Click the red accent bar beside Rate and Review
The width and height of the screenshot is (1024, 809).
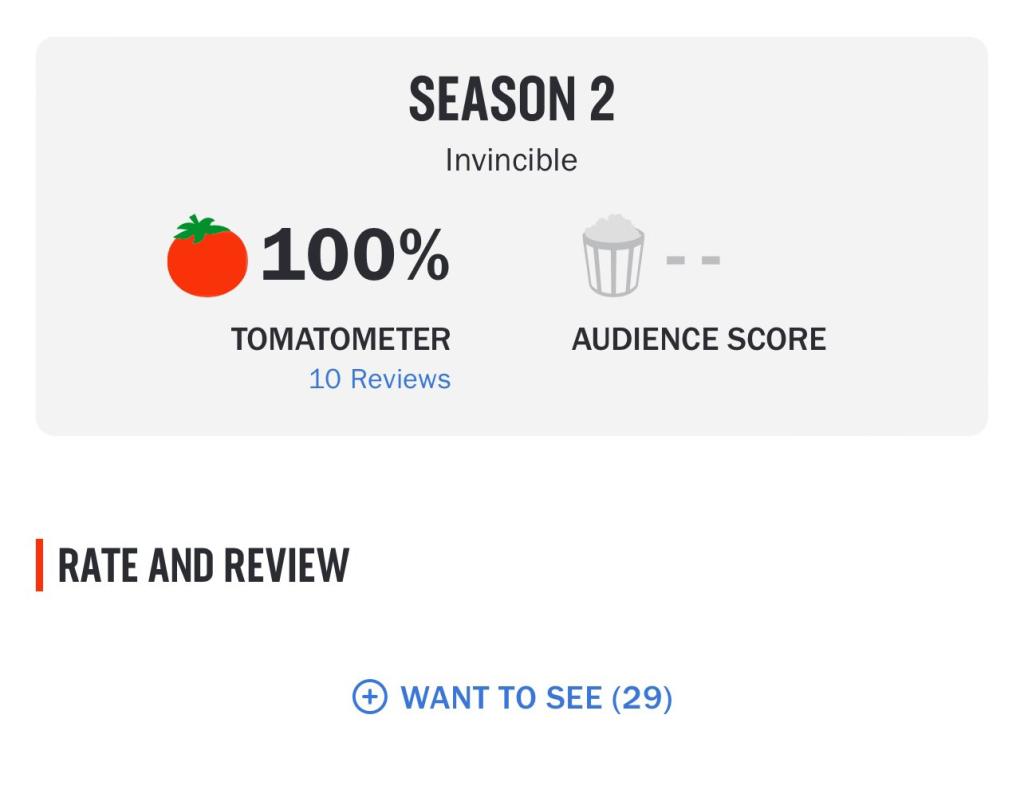pos(39,565)
